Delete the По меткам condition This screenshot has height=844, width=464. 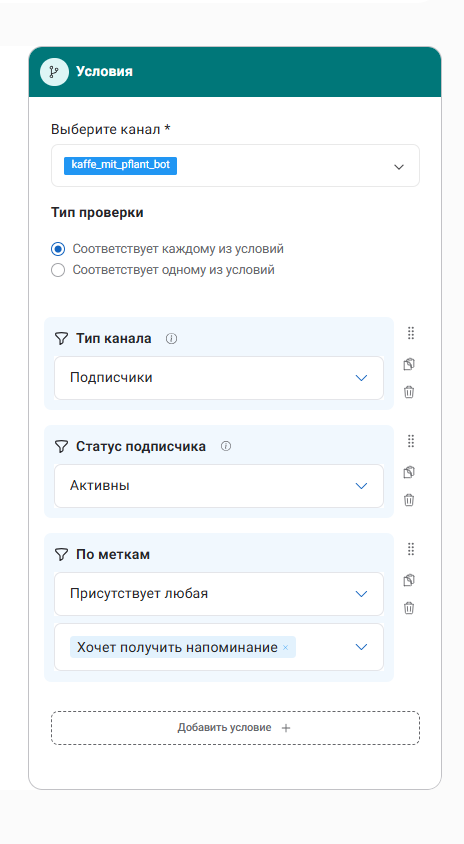(x=409, y=608)
